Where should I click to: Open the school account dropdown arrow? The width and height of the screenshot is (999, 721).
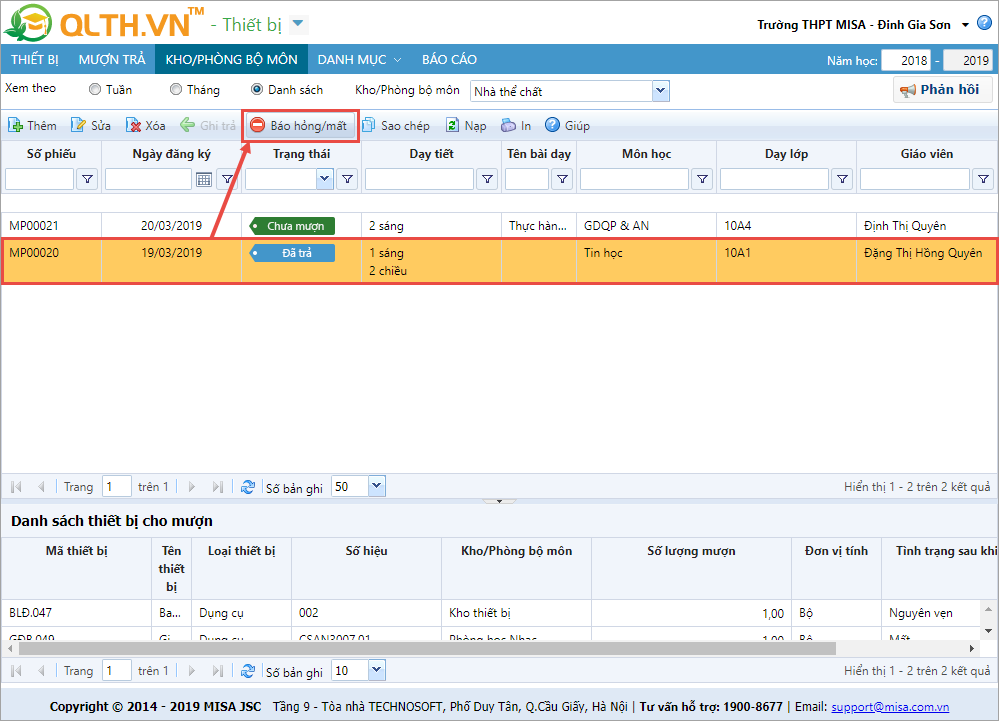coord(965,25)
